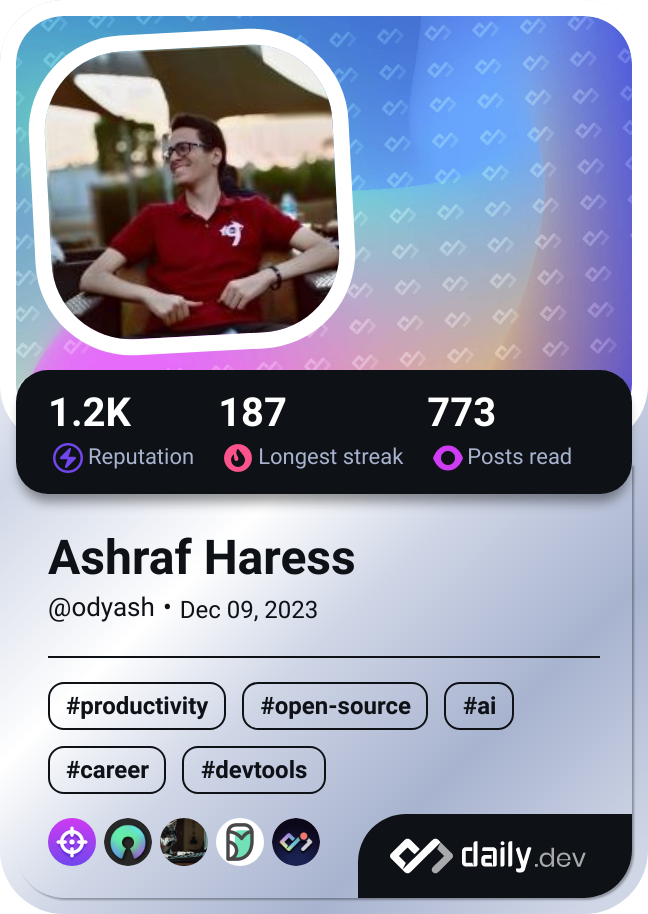Select the #productivity tag
Viewport: 648px width, 914px height.
(137, 706)
